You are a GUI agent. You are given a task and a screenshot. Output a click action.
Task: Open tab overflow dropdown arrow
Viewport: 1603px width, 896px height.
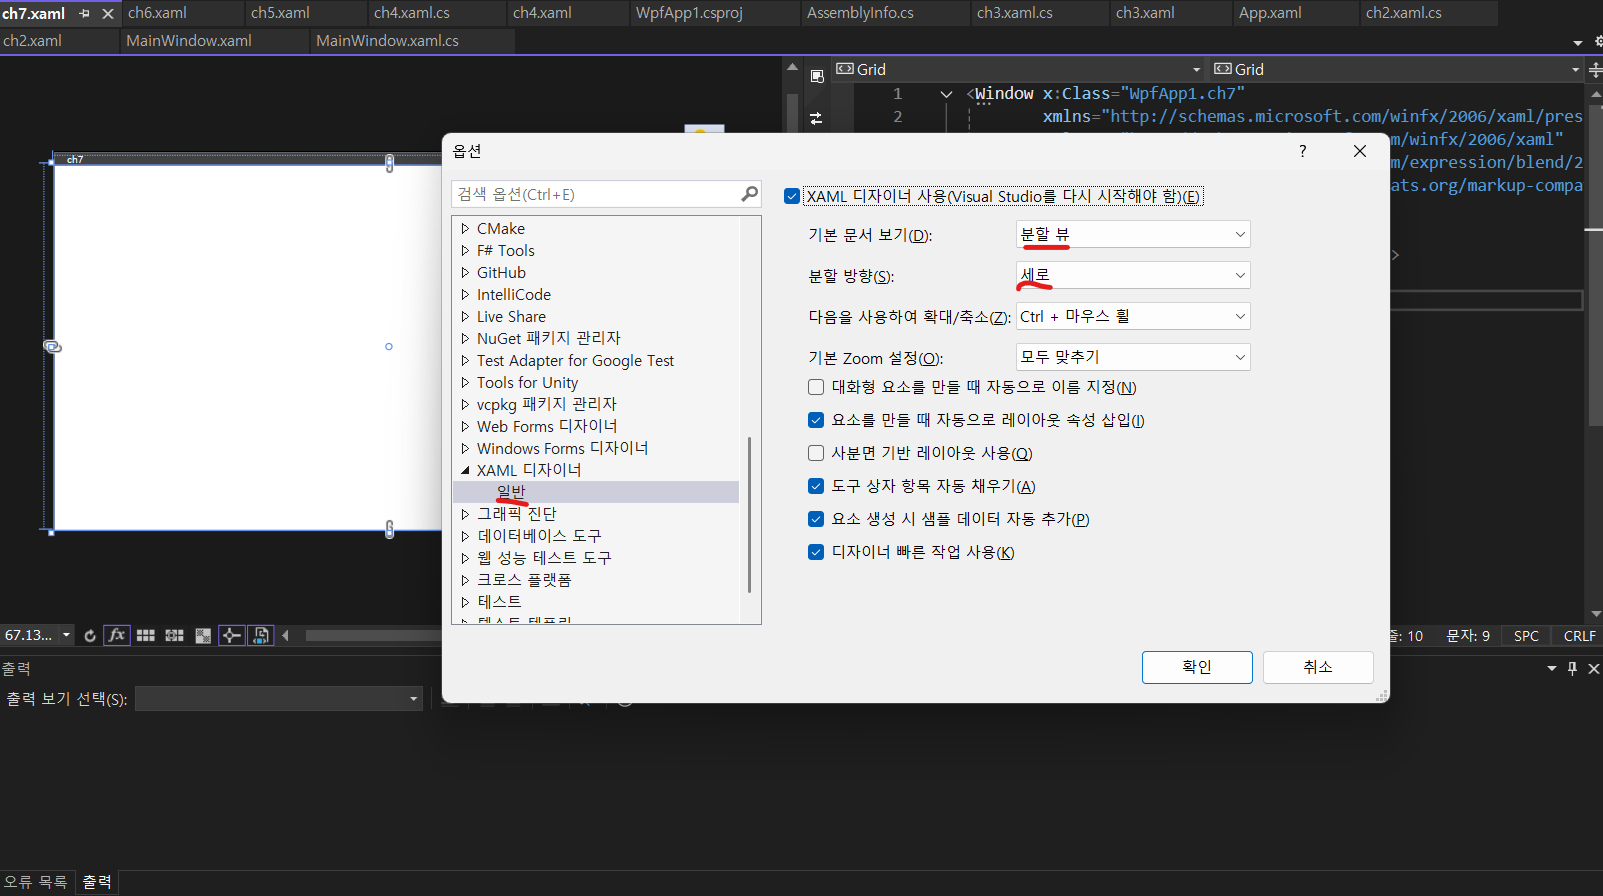pyautogui.click(x=1578, y=42)
